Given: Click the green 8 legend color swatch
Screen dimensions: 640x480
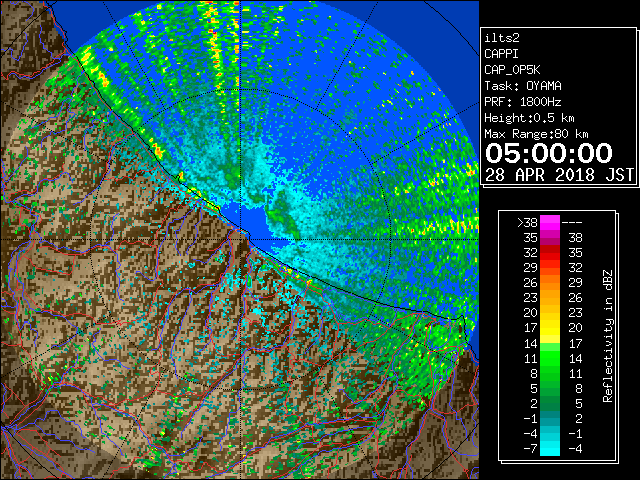Looking at the screenshot, I should [550, 373].
